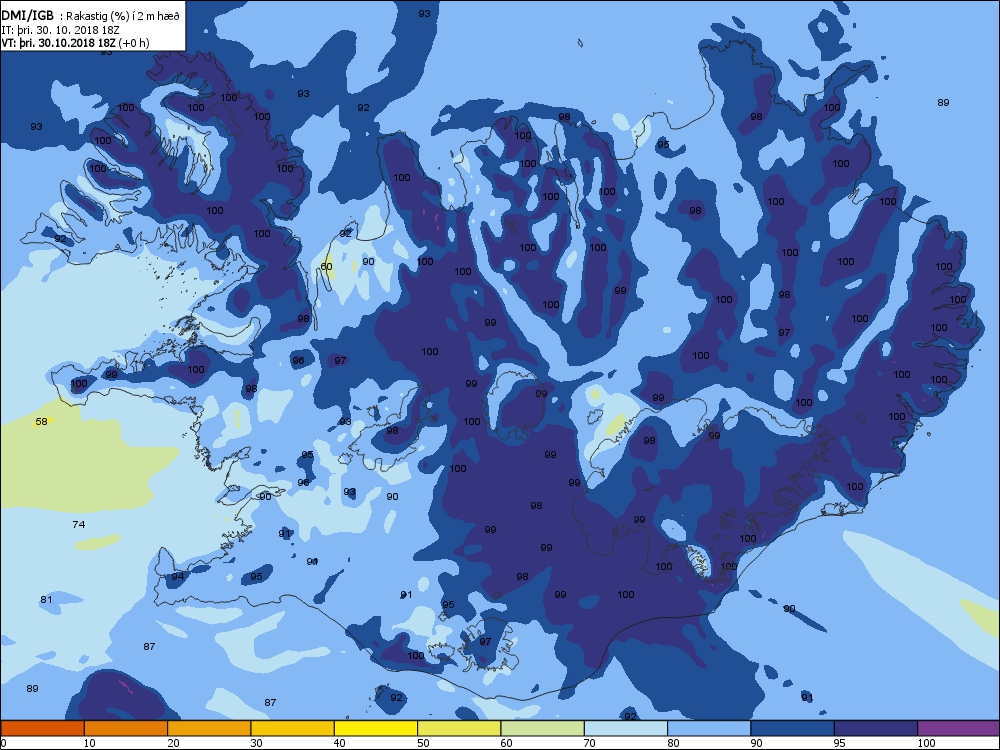
Task: Click the legend tick label 0
Action: 4,743
